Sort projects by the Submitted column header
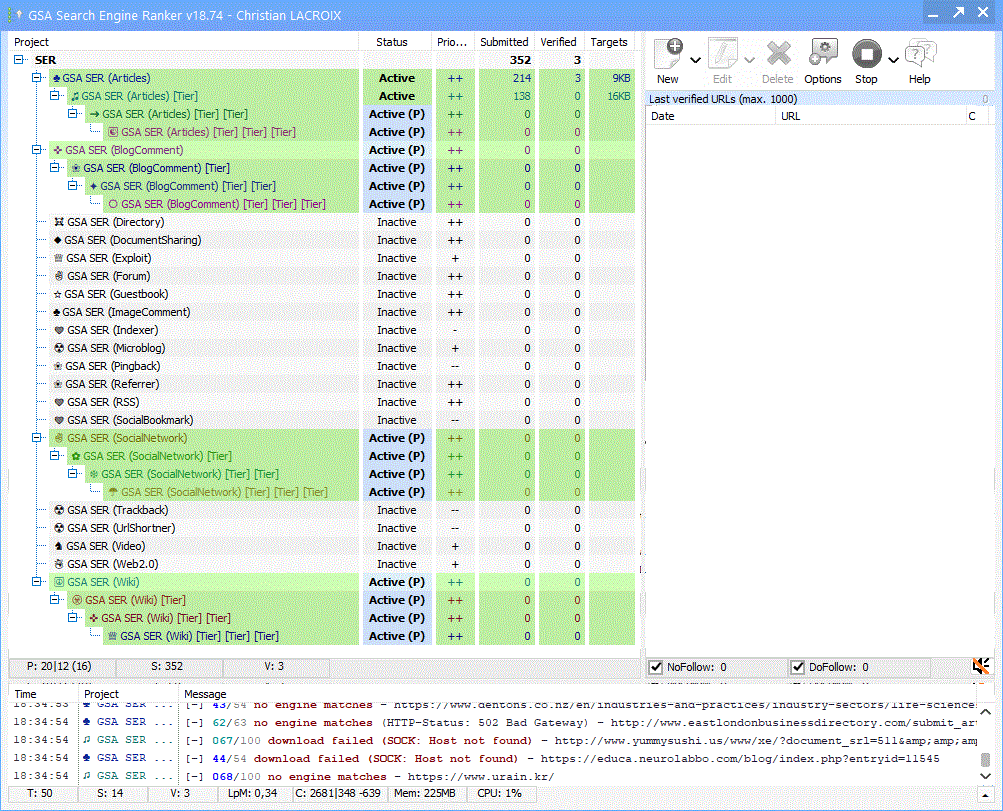This screenshot has height=811, width=1003. tap(504, 42)
